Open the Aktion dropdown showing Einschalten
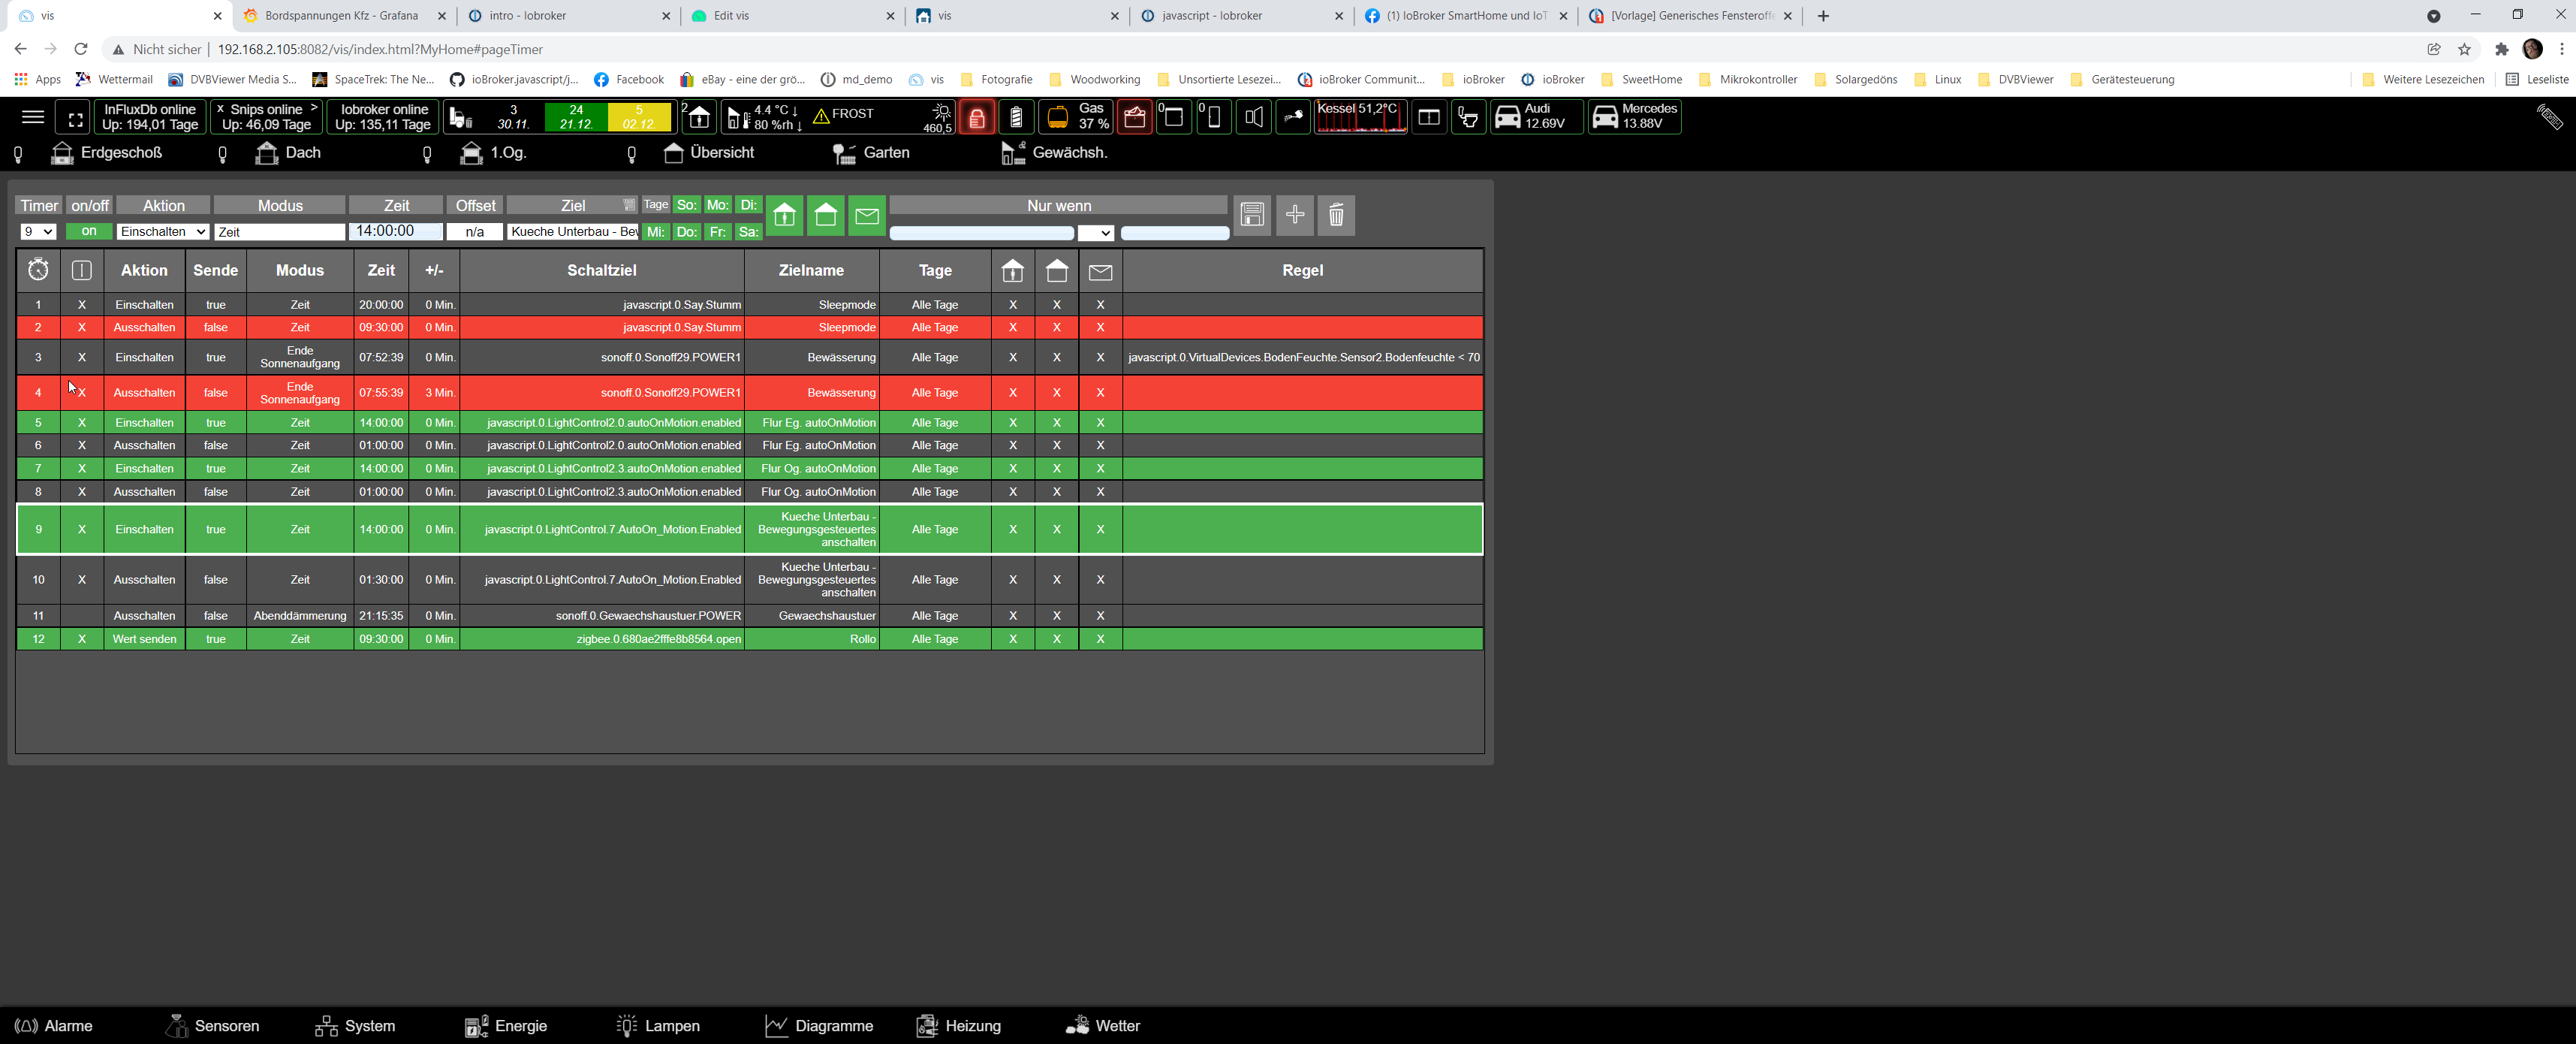This screenshot has width=2576, height=1044. [x=163, y=232]
